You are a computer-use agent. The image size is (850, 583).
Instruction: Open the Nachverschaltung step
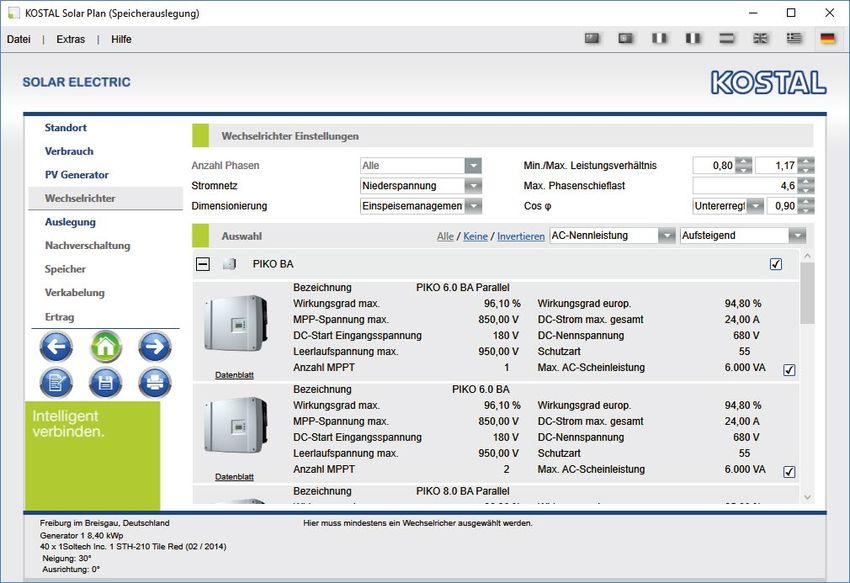pyautogui.click(x=87, y=246)
